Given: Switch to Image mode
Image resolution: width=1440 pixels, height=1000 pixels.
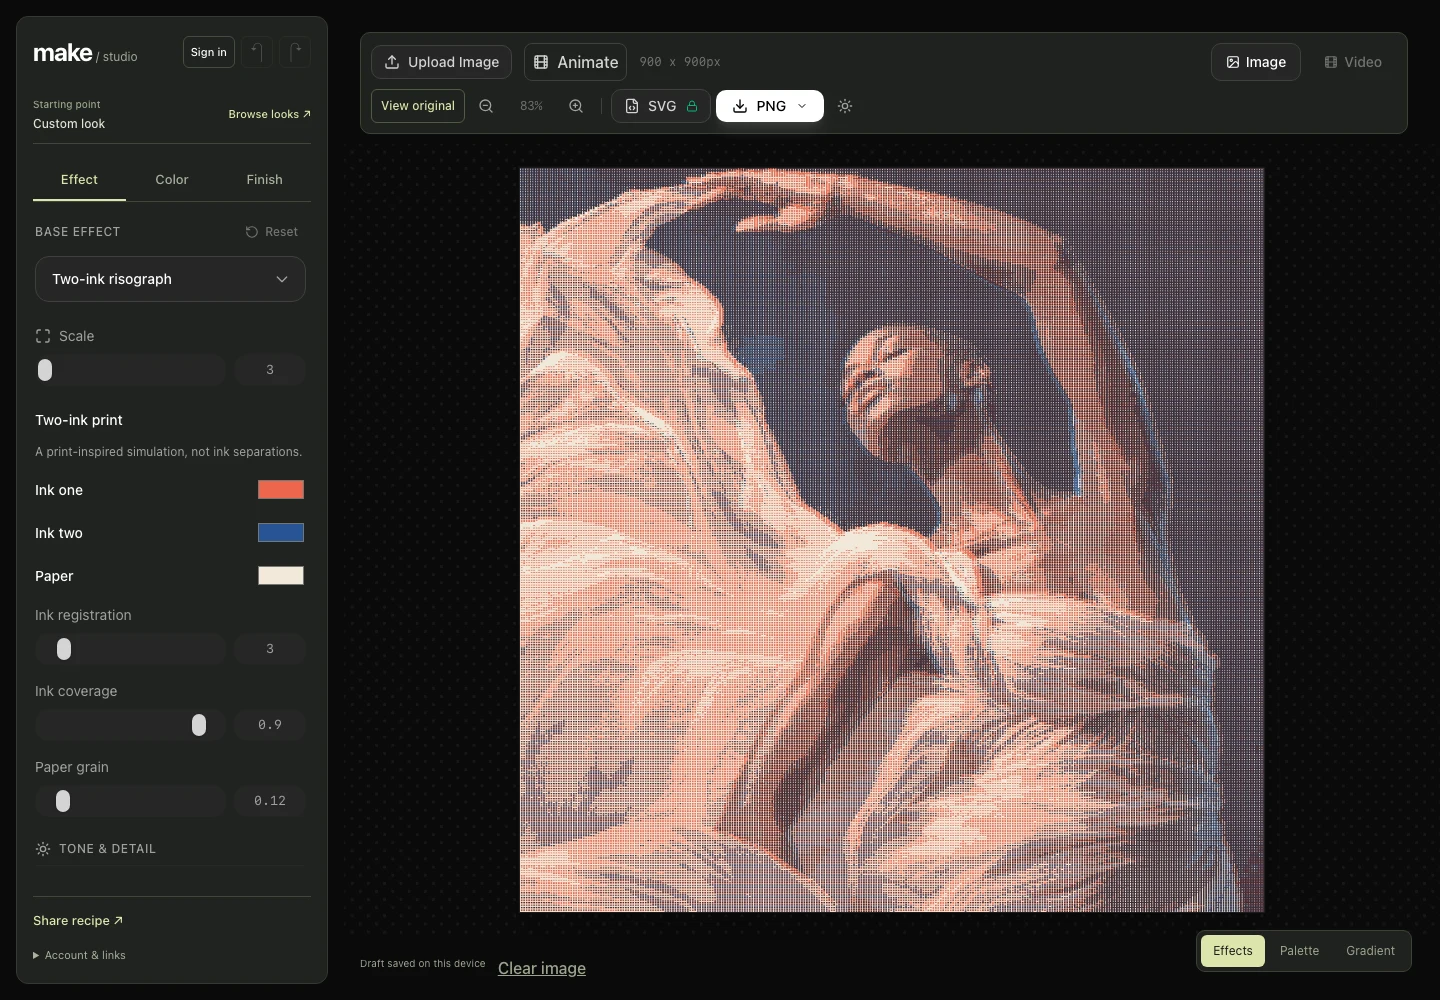Looking at the screenshot, I should click(x=1256, y=62).
